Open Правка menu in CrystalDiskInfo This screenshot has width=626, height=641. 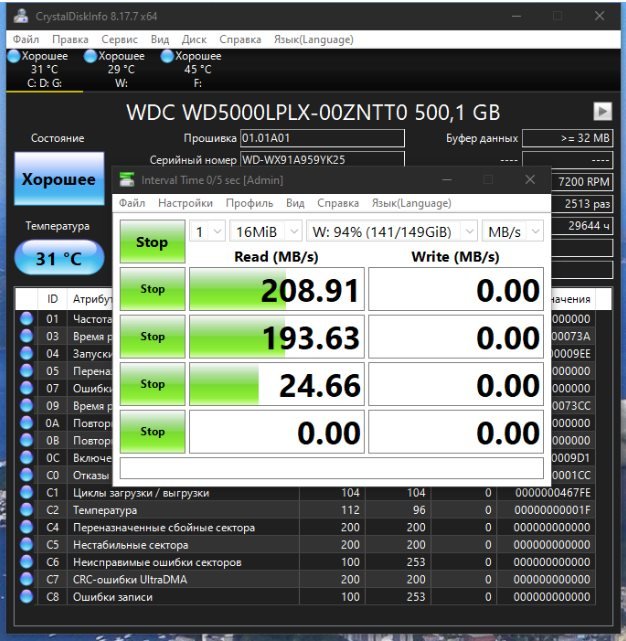70,39
